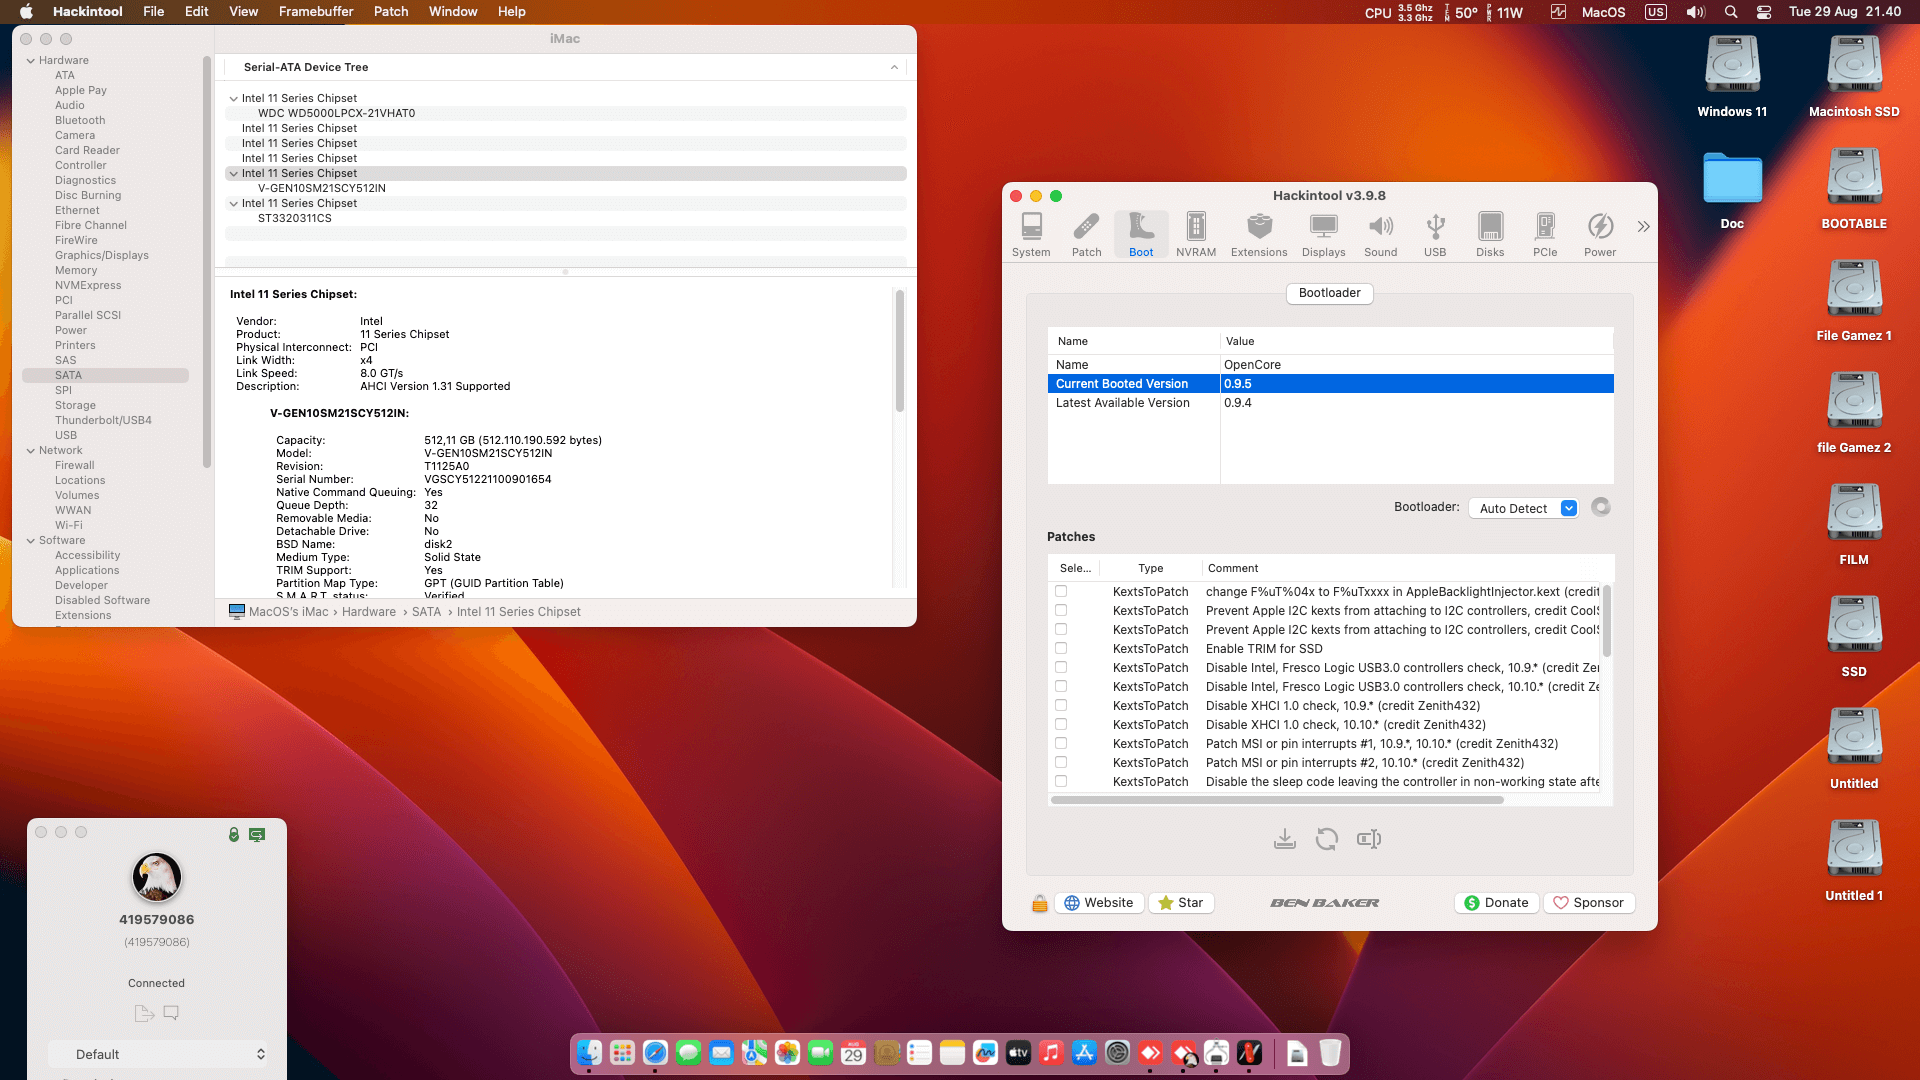Click the horizontal scrollbar under patches table
The width and height of the screenshot is (1920, 1080).
[1276, 800]
